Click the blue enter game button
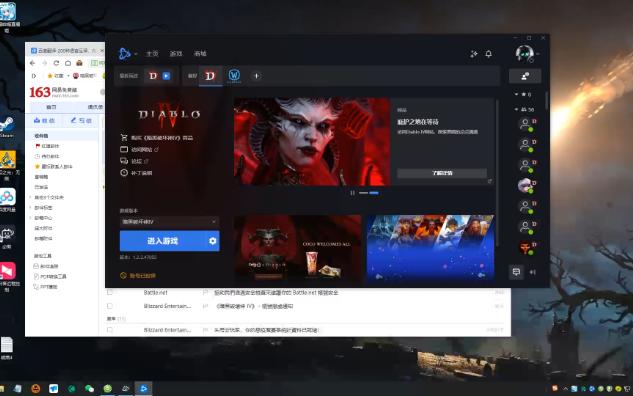The width and height of the screenshot is (633, 396). coord(163,241)
